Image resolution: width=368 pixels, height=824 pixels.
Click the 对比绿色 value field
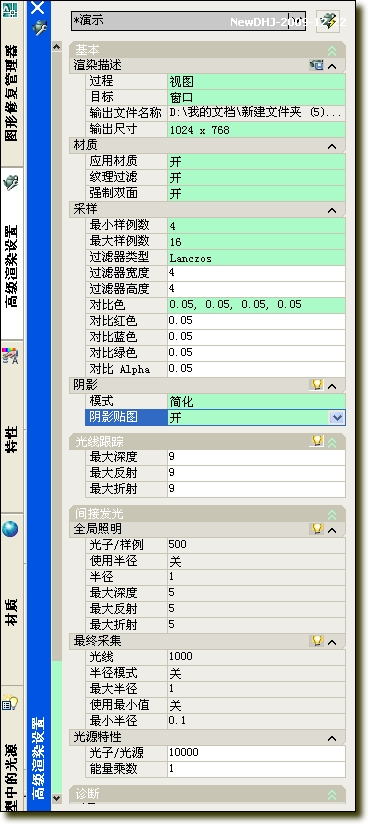(x=257, y=353)
